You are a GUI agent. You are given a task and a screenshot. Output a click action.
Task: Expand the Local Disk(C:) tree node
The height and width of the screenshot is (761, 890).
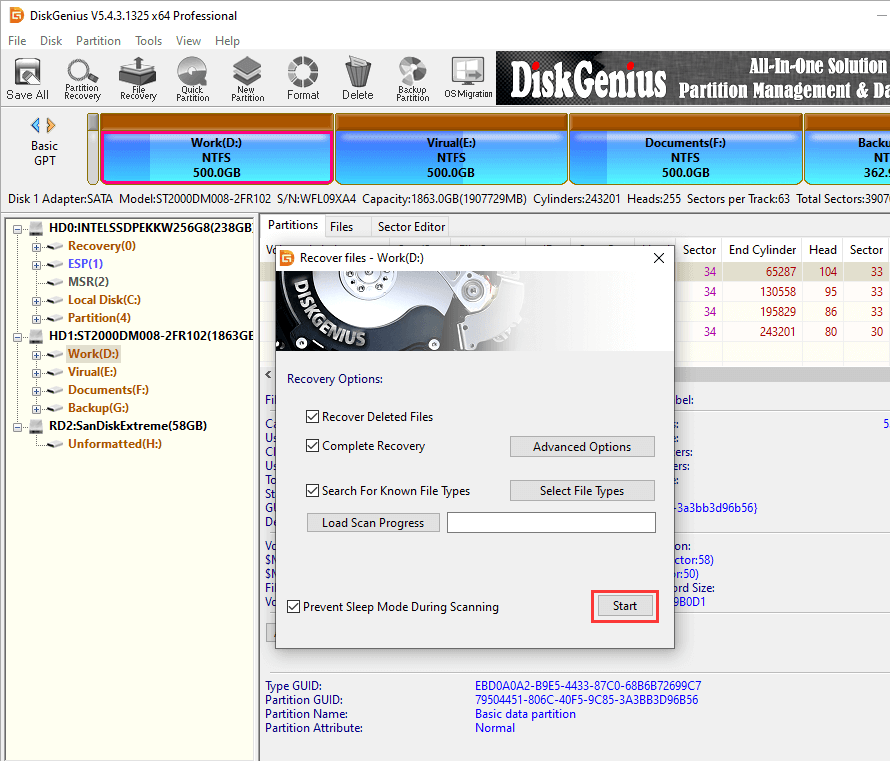(x=37, y=300)
